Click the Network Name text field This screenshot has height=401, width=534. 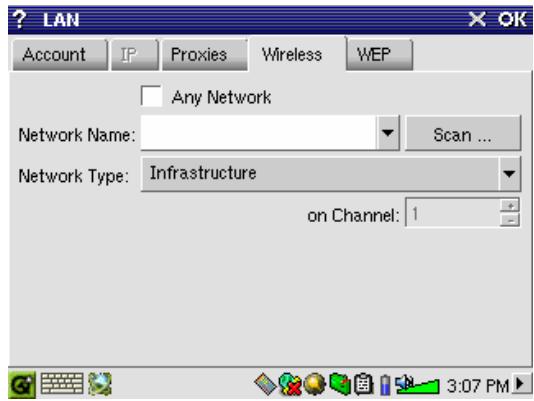coord(258,133)
